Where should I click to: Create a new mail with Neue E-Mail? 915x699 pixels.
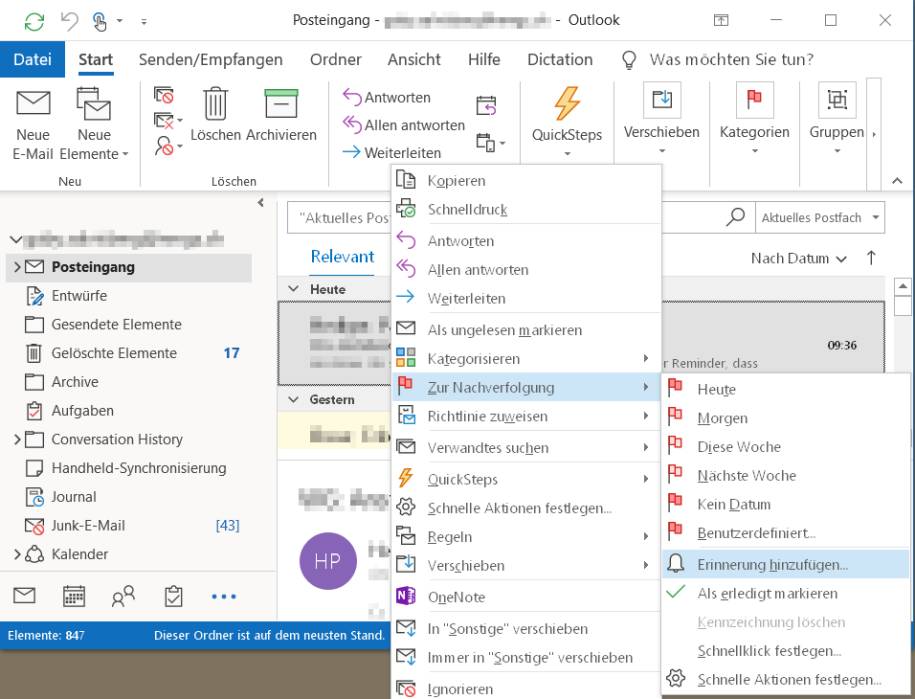coord(33,125)
